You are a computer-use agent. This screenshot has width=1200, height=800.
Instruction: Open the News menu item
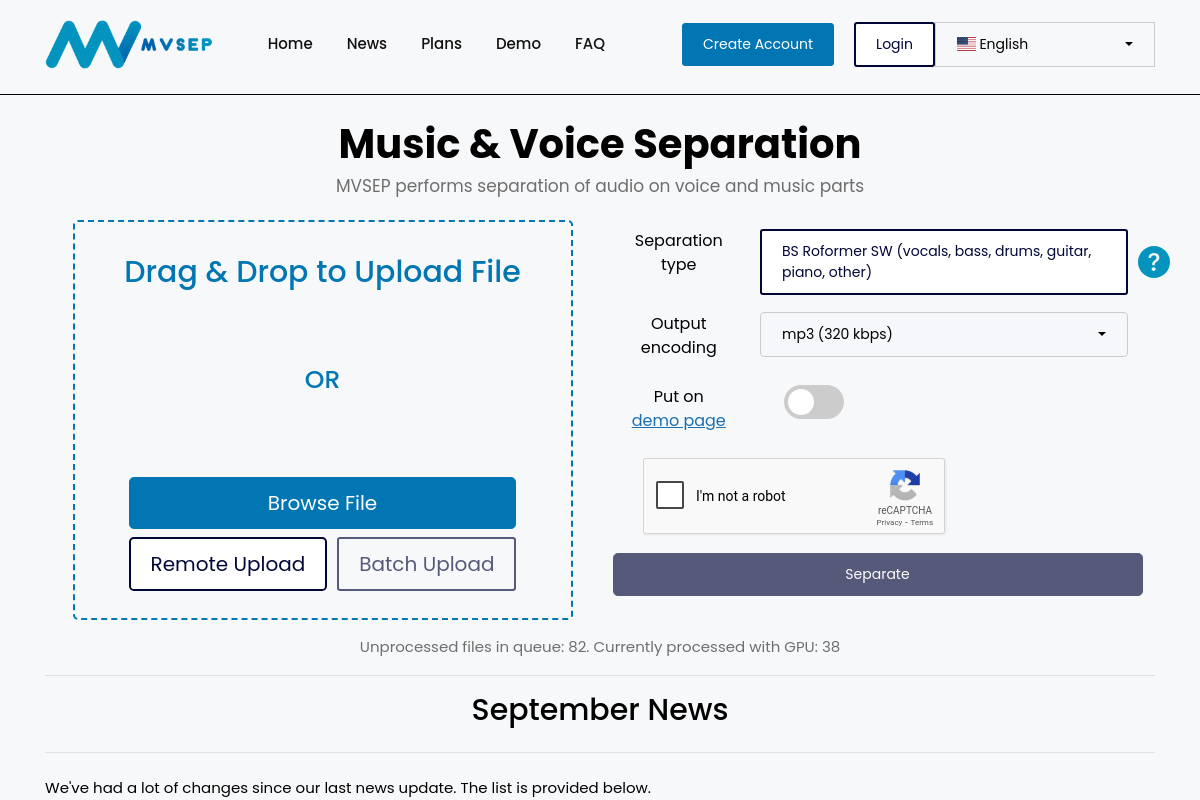(x=367, y=44)
